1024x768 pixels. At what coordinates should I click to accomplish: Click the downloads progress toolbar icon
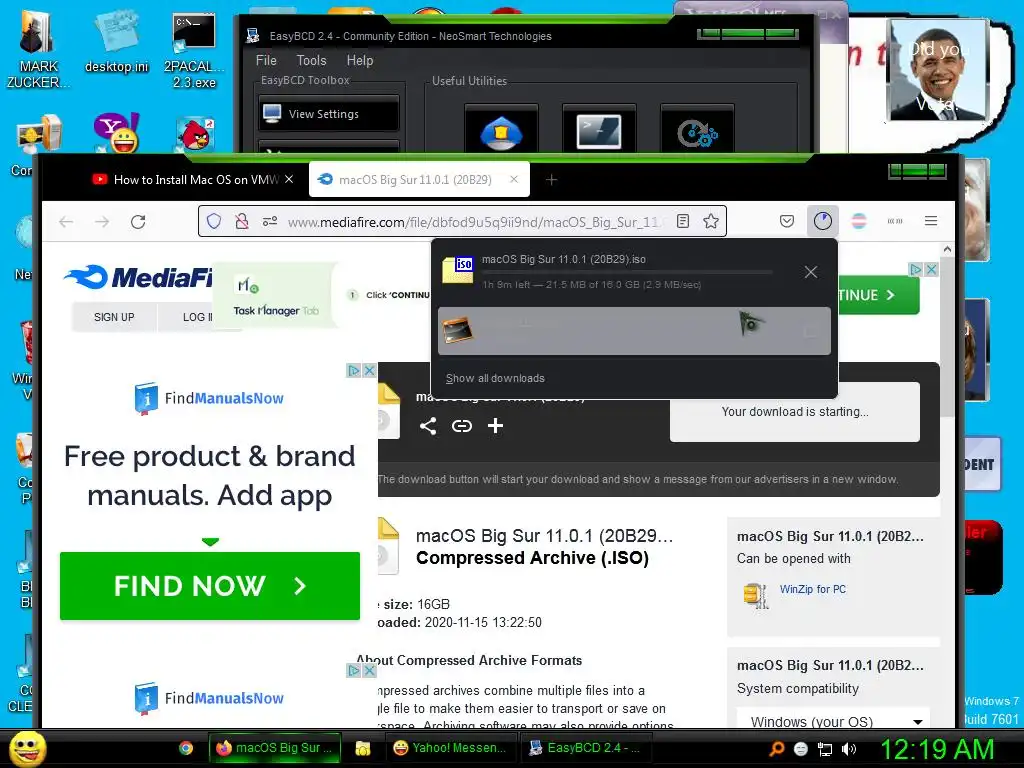(x=822, y=221)
